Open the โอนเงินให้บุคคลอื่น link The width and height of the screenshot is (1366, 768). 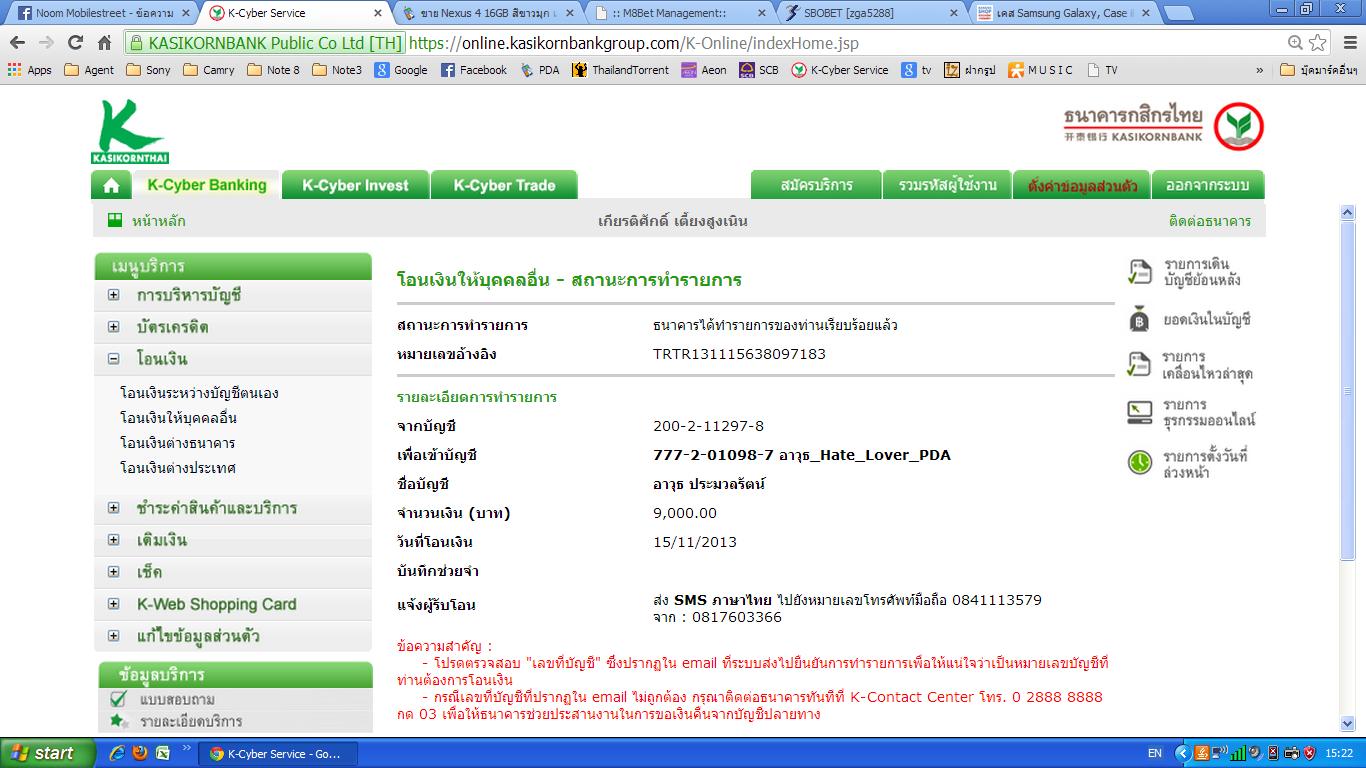pos(178,418)
